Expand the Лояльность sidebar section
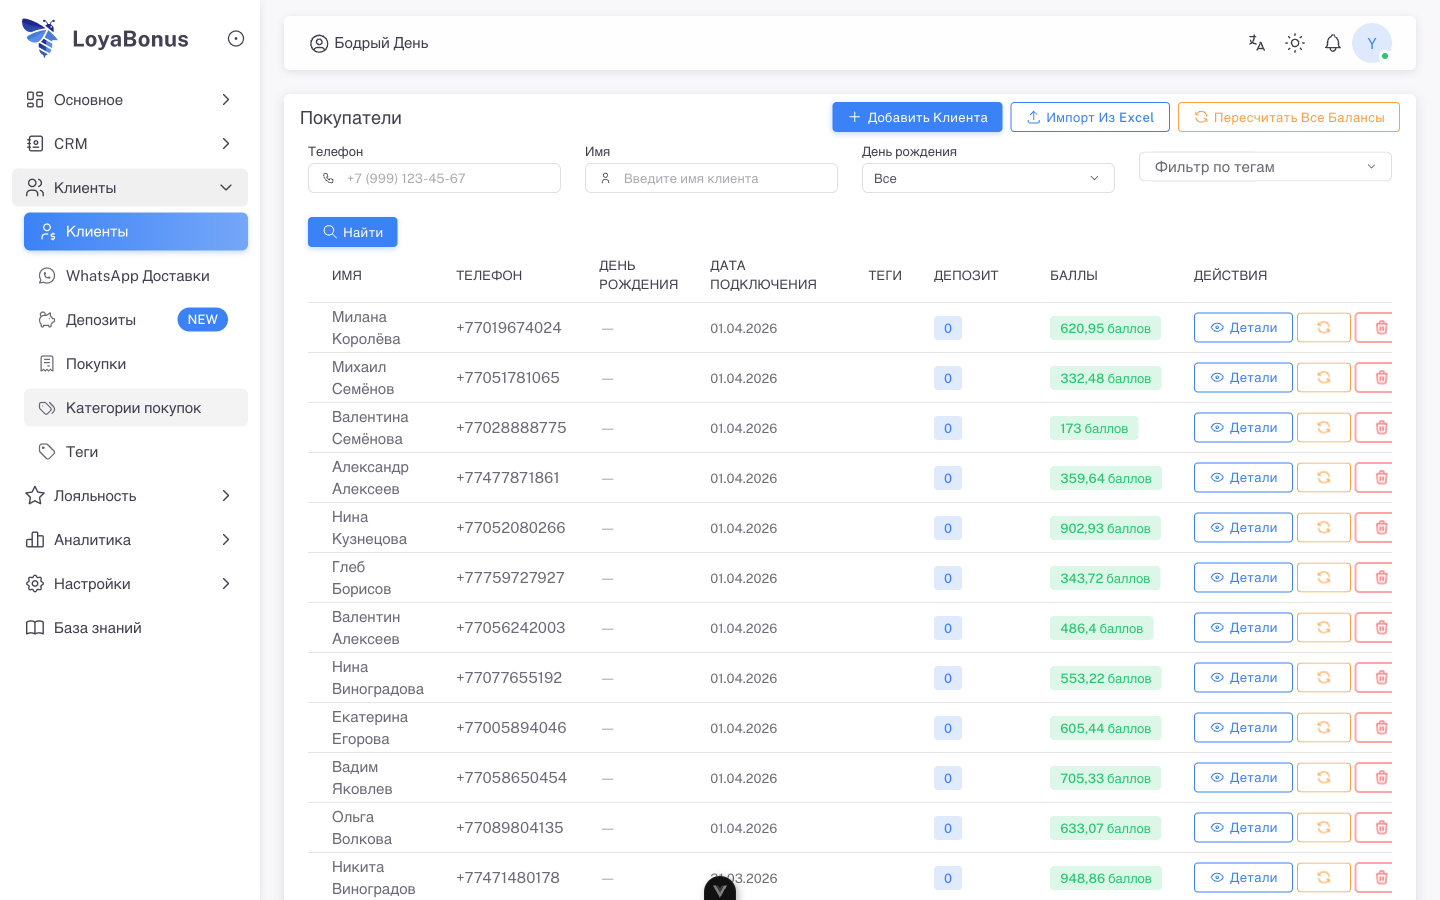 (x=130, y=496)
